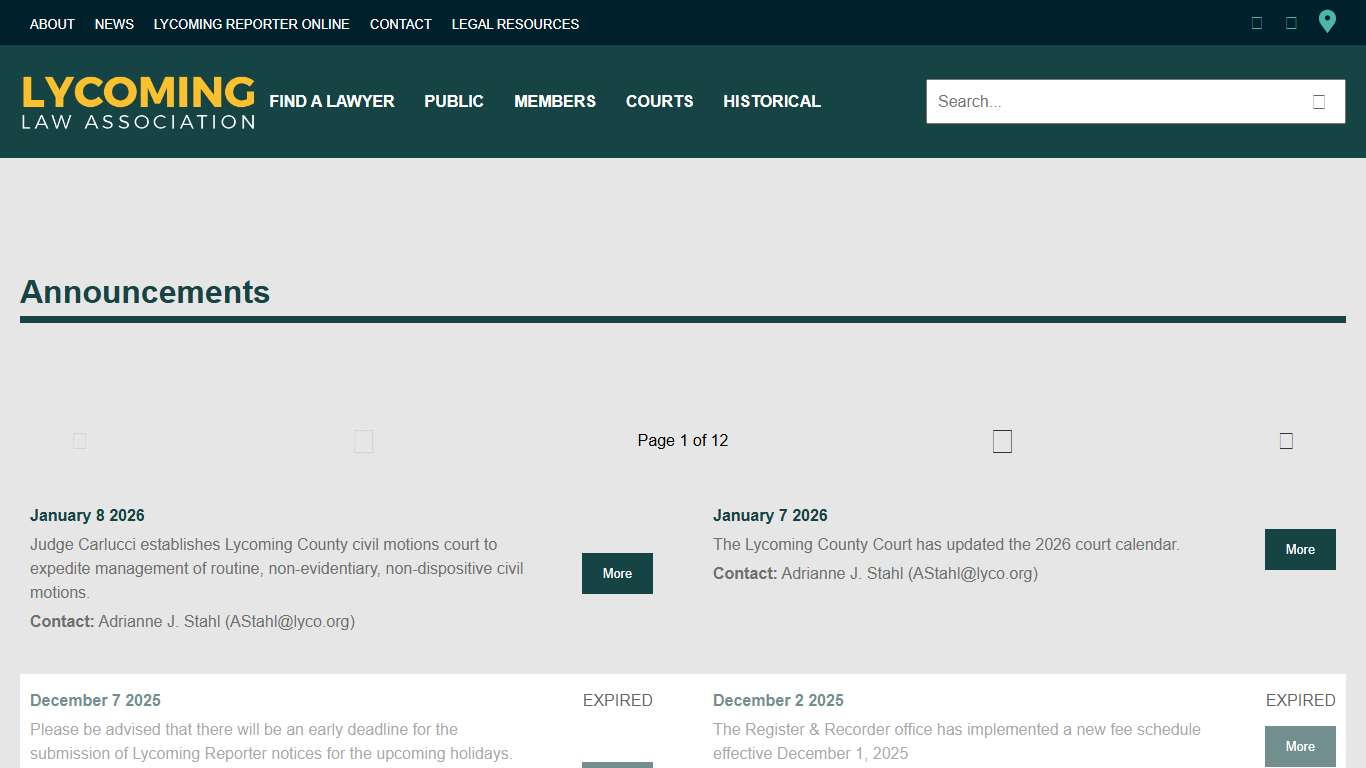The height and width of the screenshot is (768, 1366).
Task: Open the Public navigation menu
Action: 454,101
